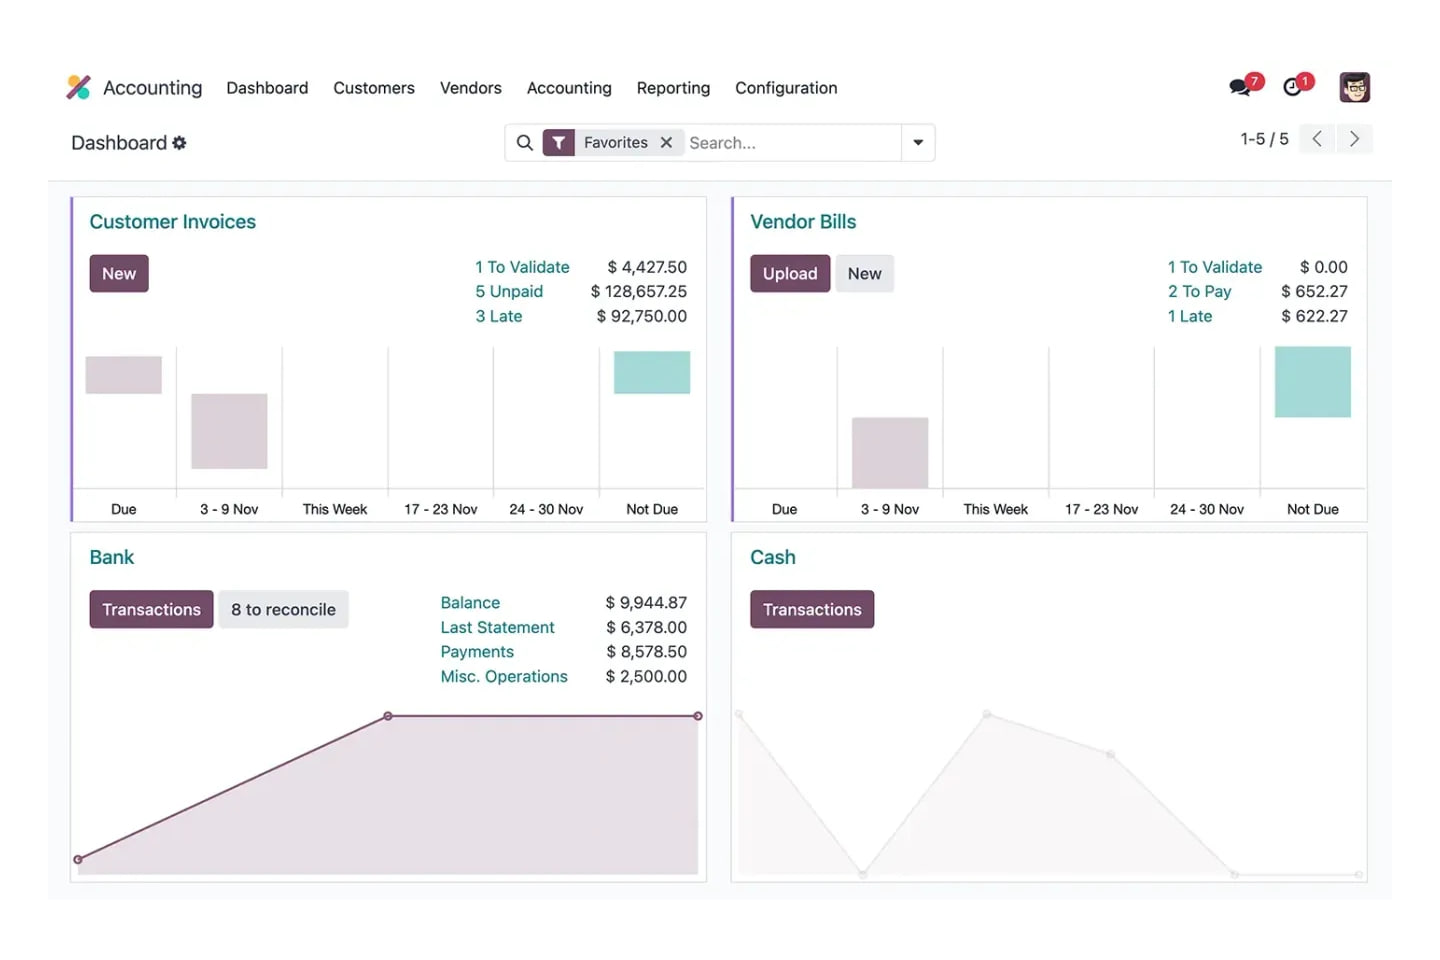1440x960 pixels.
Task: Open the 3 Late invoices link
Action: [x=499, y=316]
